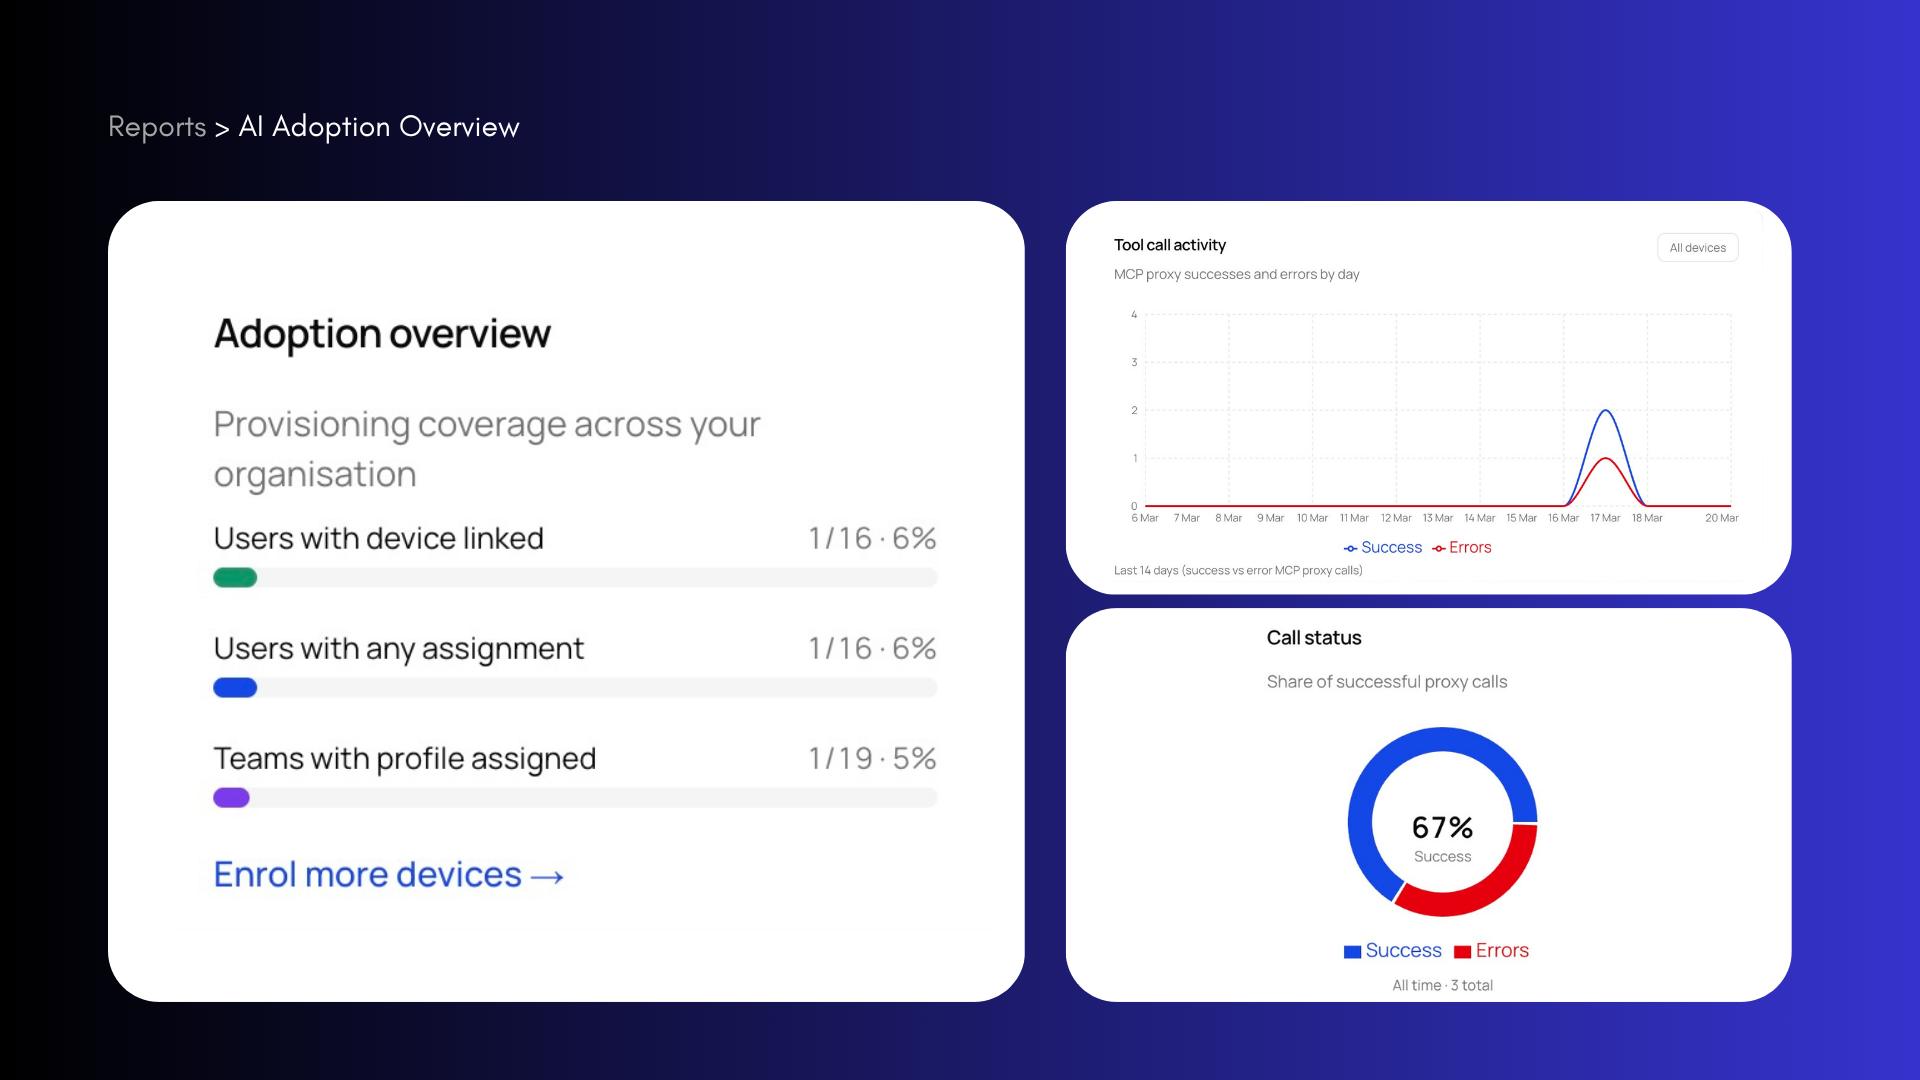Select the blue Success square in Call status legend

pos(1351,950)
